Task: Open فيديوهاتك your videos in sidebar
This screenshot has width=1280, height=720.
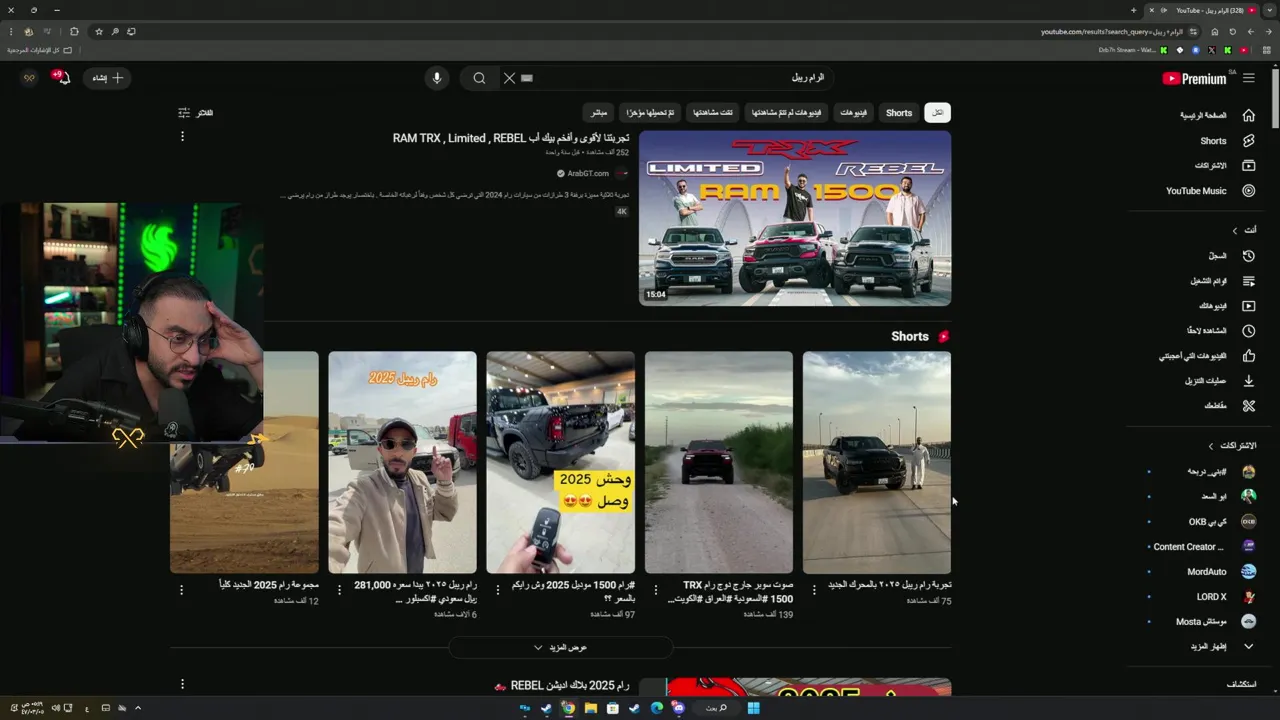Action: 1226,306
